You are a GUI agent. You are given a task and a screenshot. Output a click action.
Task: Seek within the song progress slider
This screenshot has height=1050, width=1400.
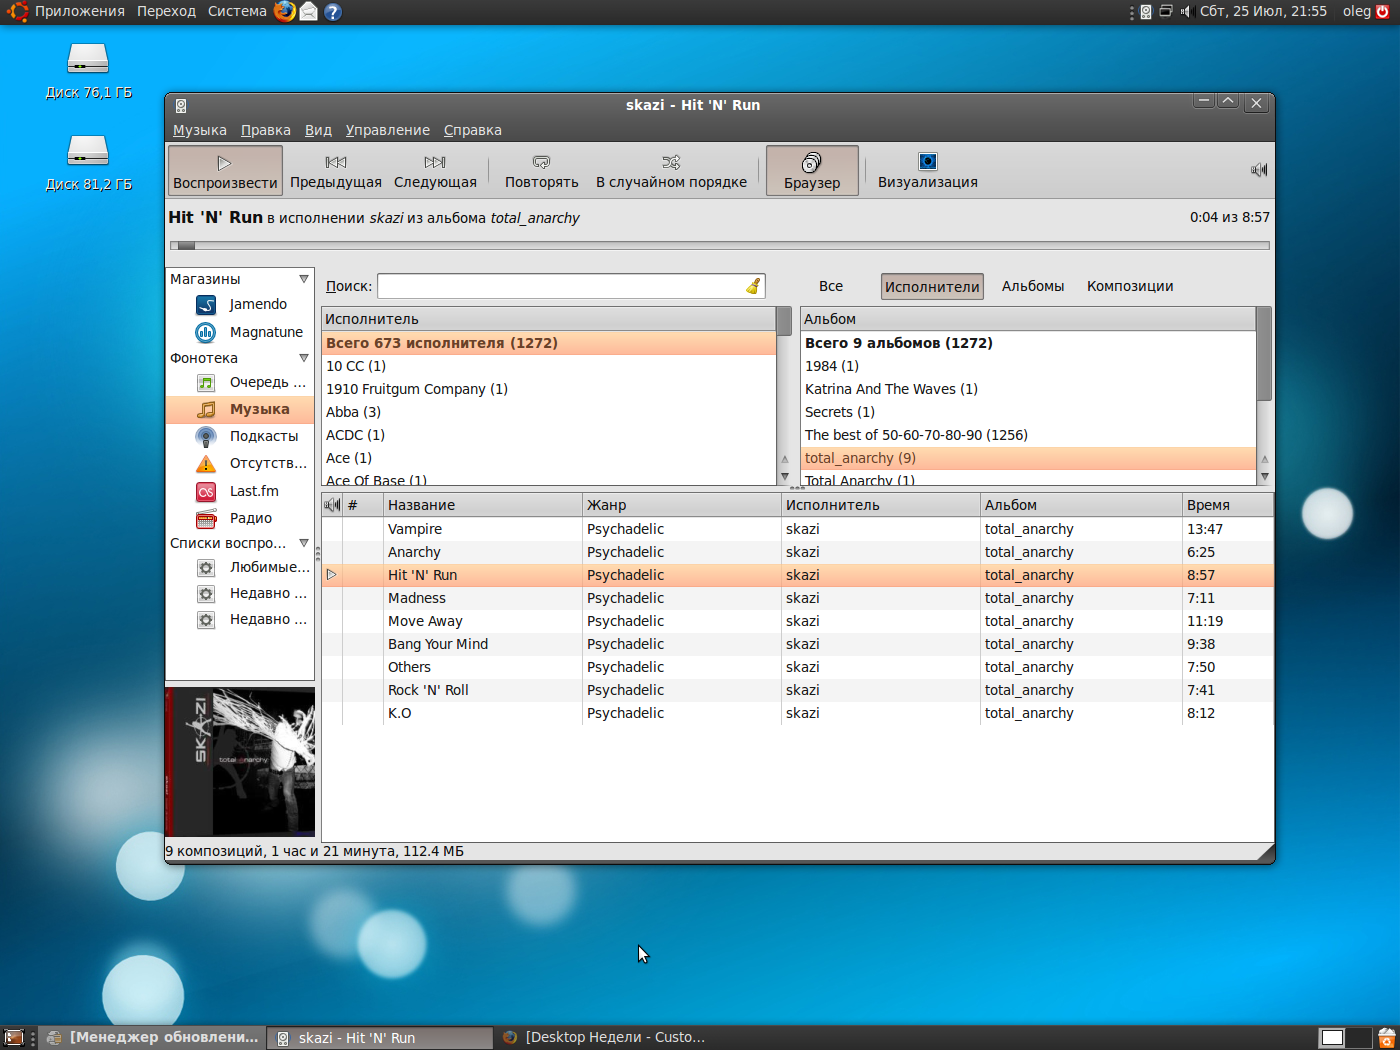[720, 245]
